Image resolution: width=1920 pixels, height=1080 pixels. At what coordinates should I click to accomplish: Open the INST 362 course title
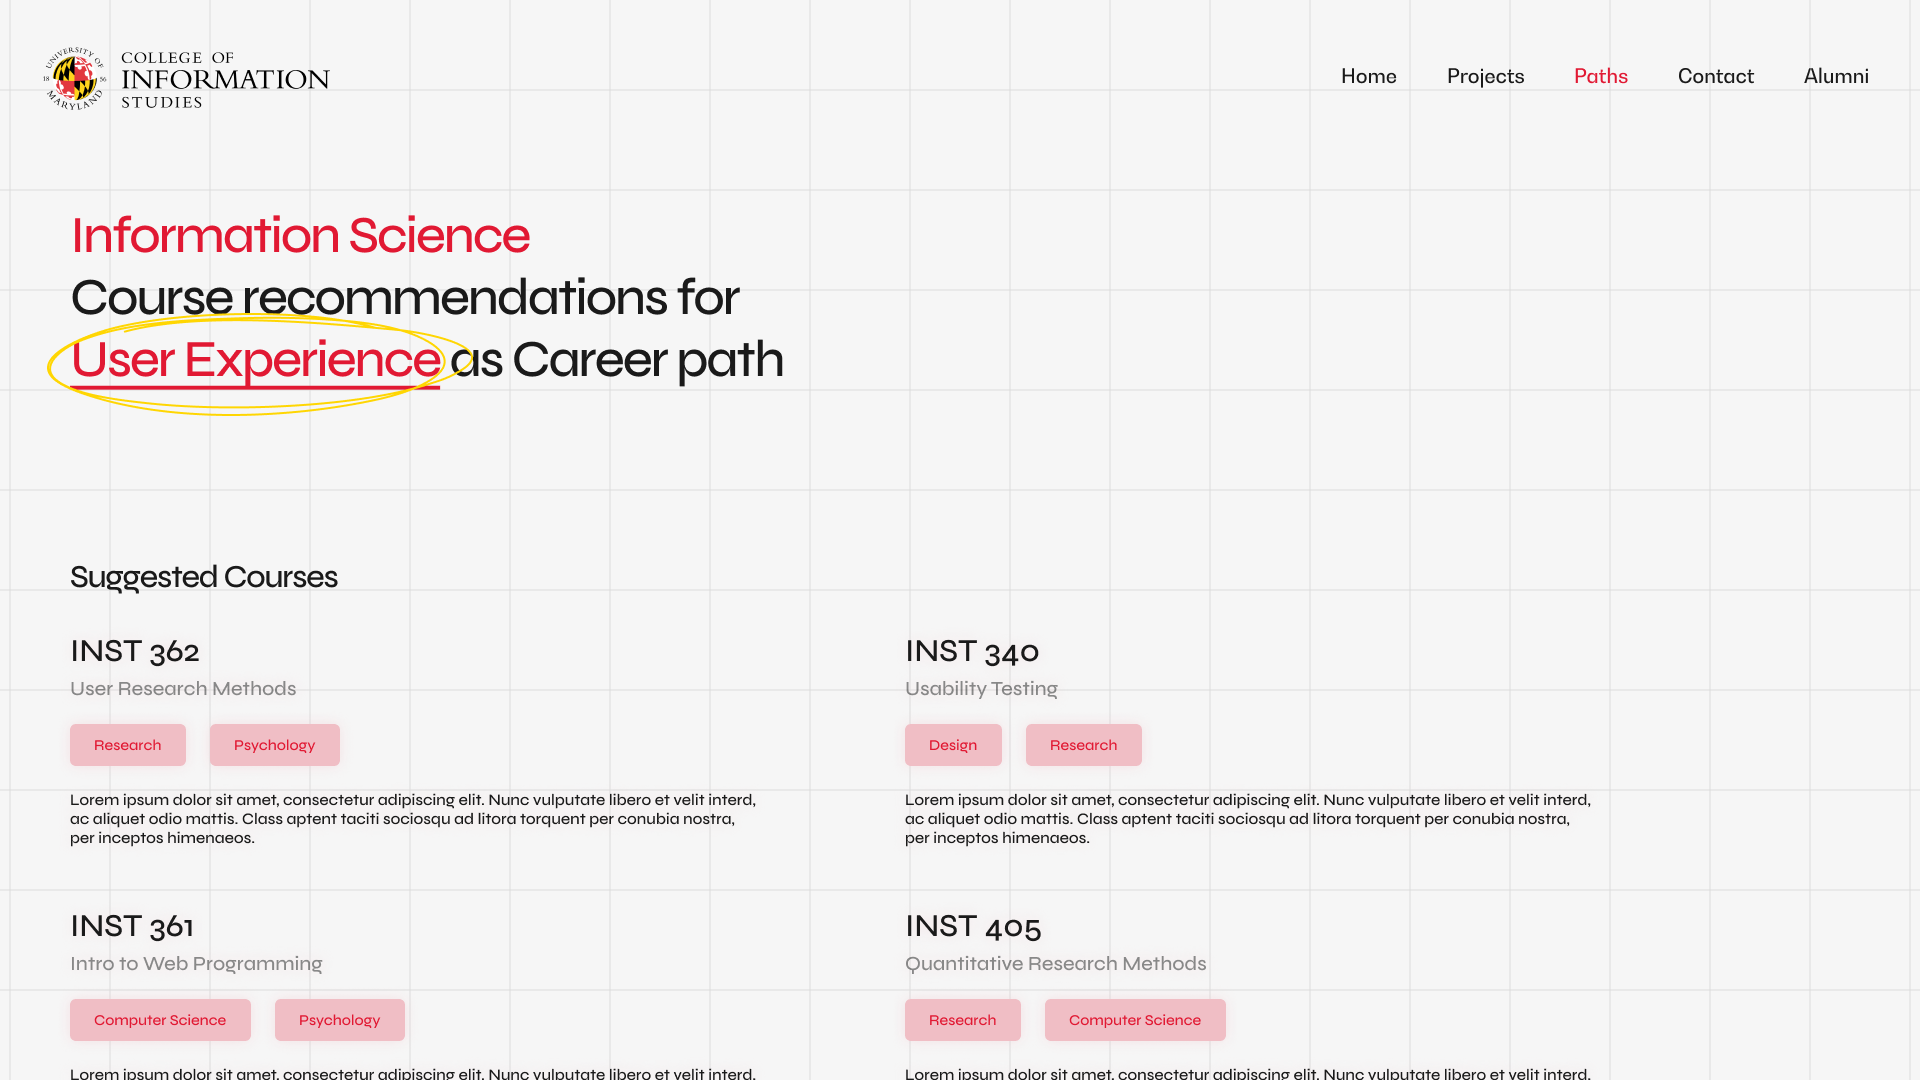(135, 651)
